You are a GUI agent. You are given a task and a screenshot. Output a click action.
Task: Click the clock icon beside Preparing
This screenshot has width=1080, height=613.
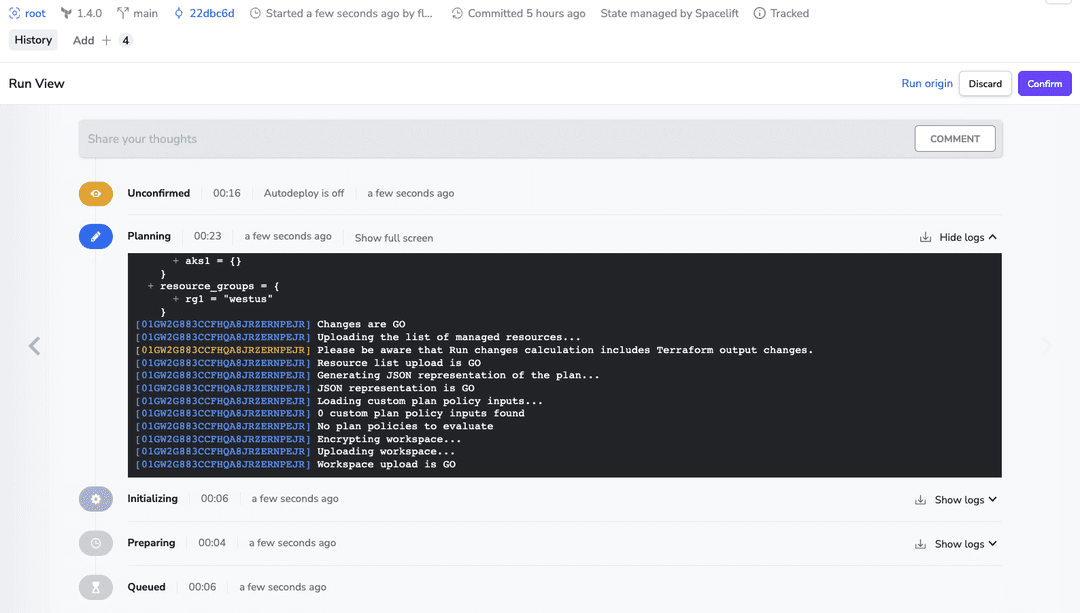(95, 542)
